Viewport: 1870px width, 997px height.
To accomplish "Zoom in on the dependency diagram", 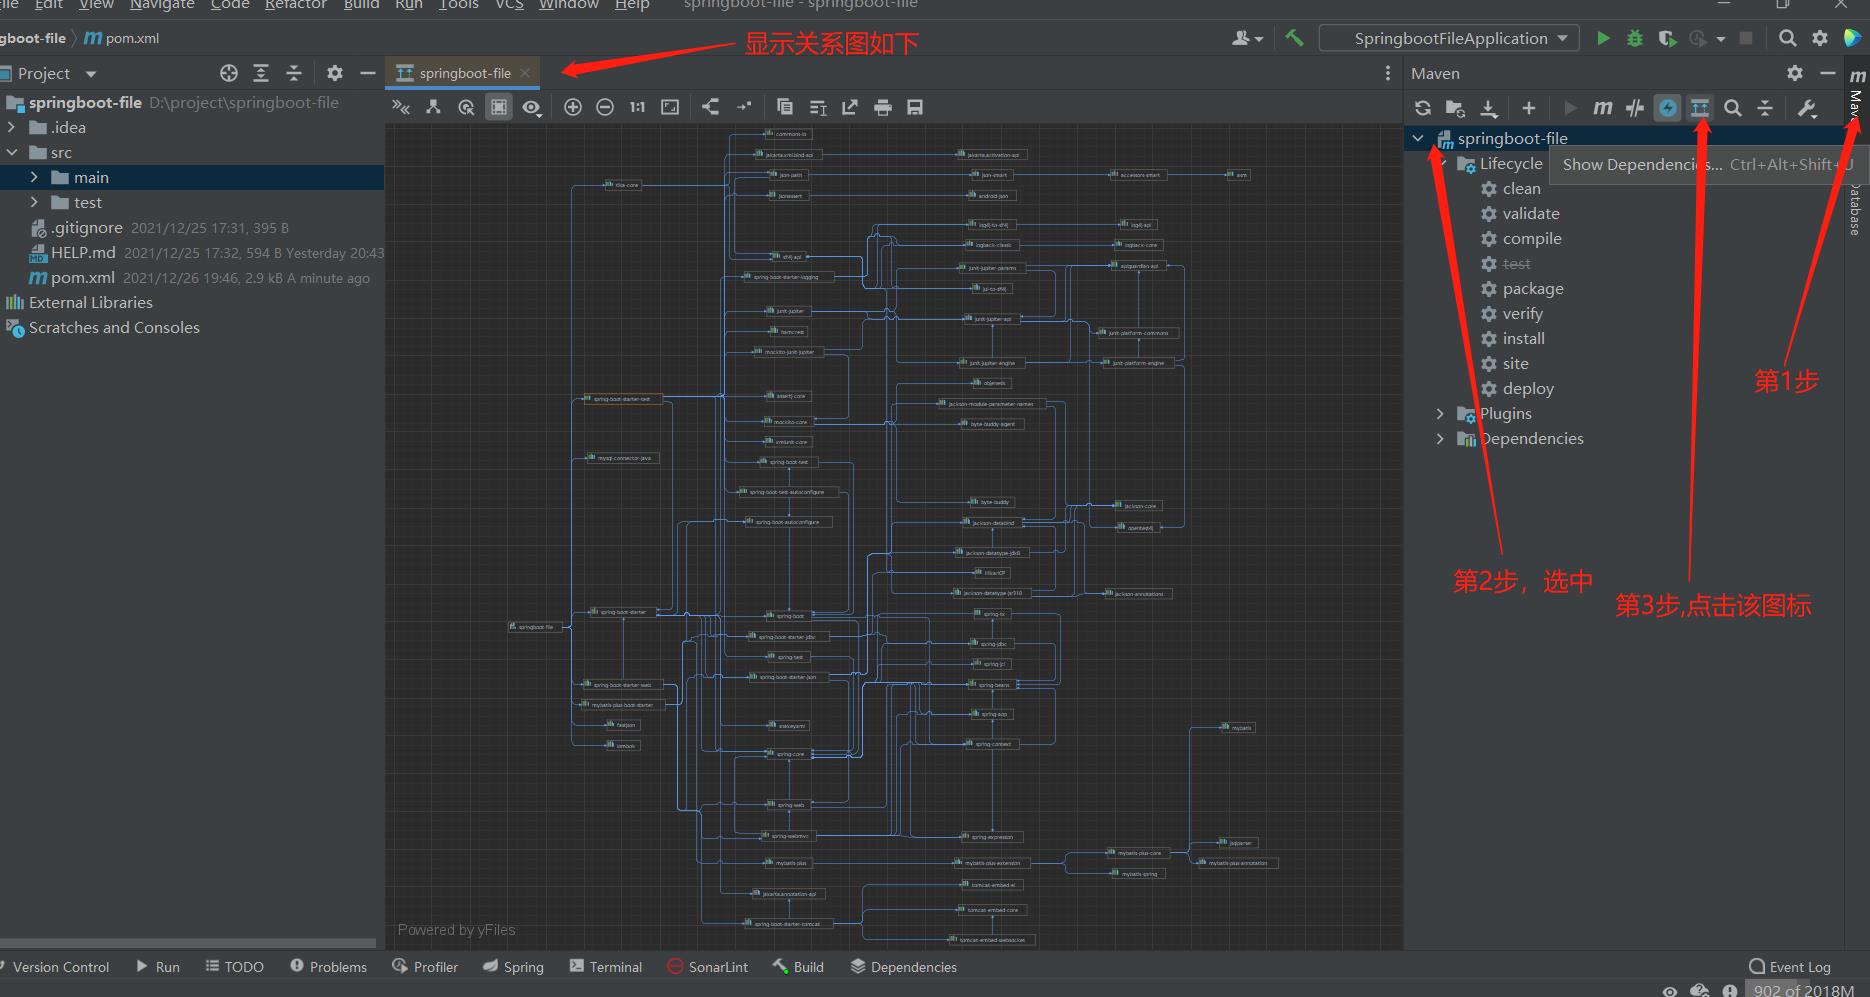I will coord(573,107).
